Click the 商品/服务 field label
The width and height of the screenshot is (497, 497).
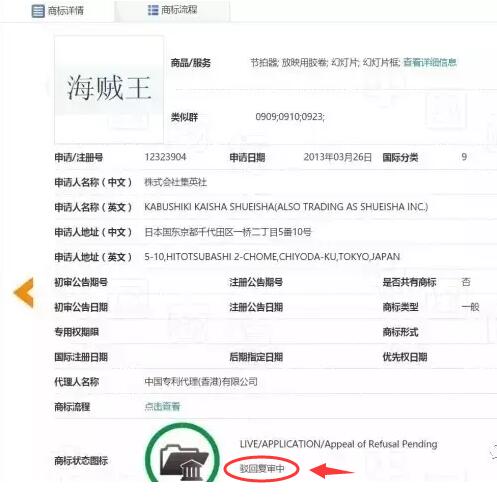coord(191,63)
